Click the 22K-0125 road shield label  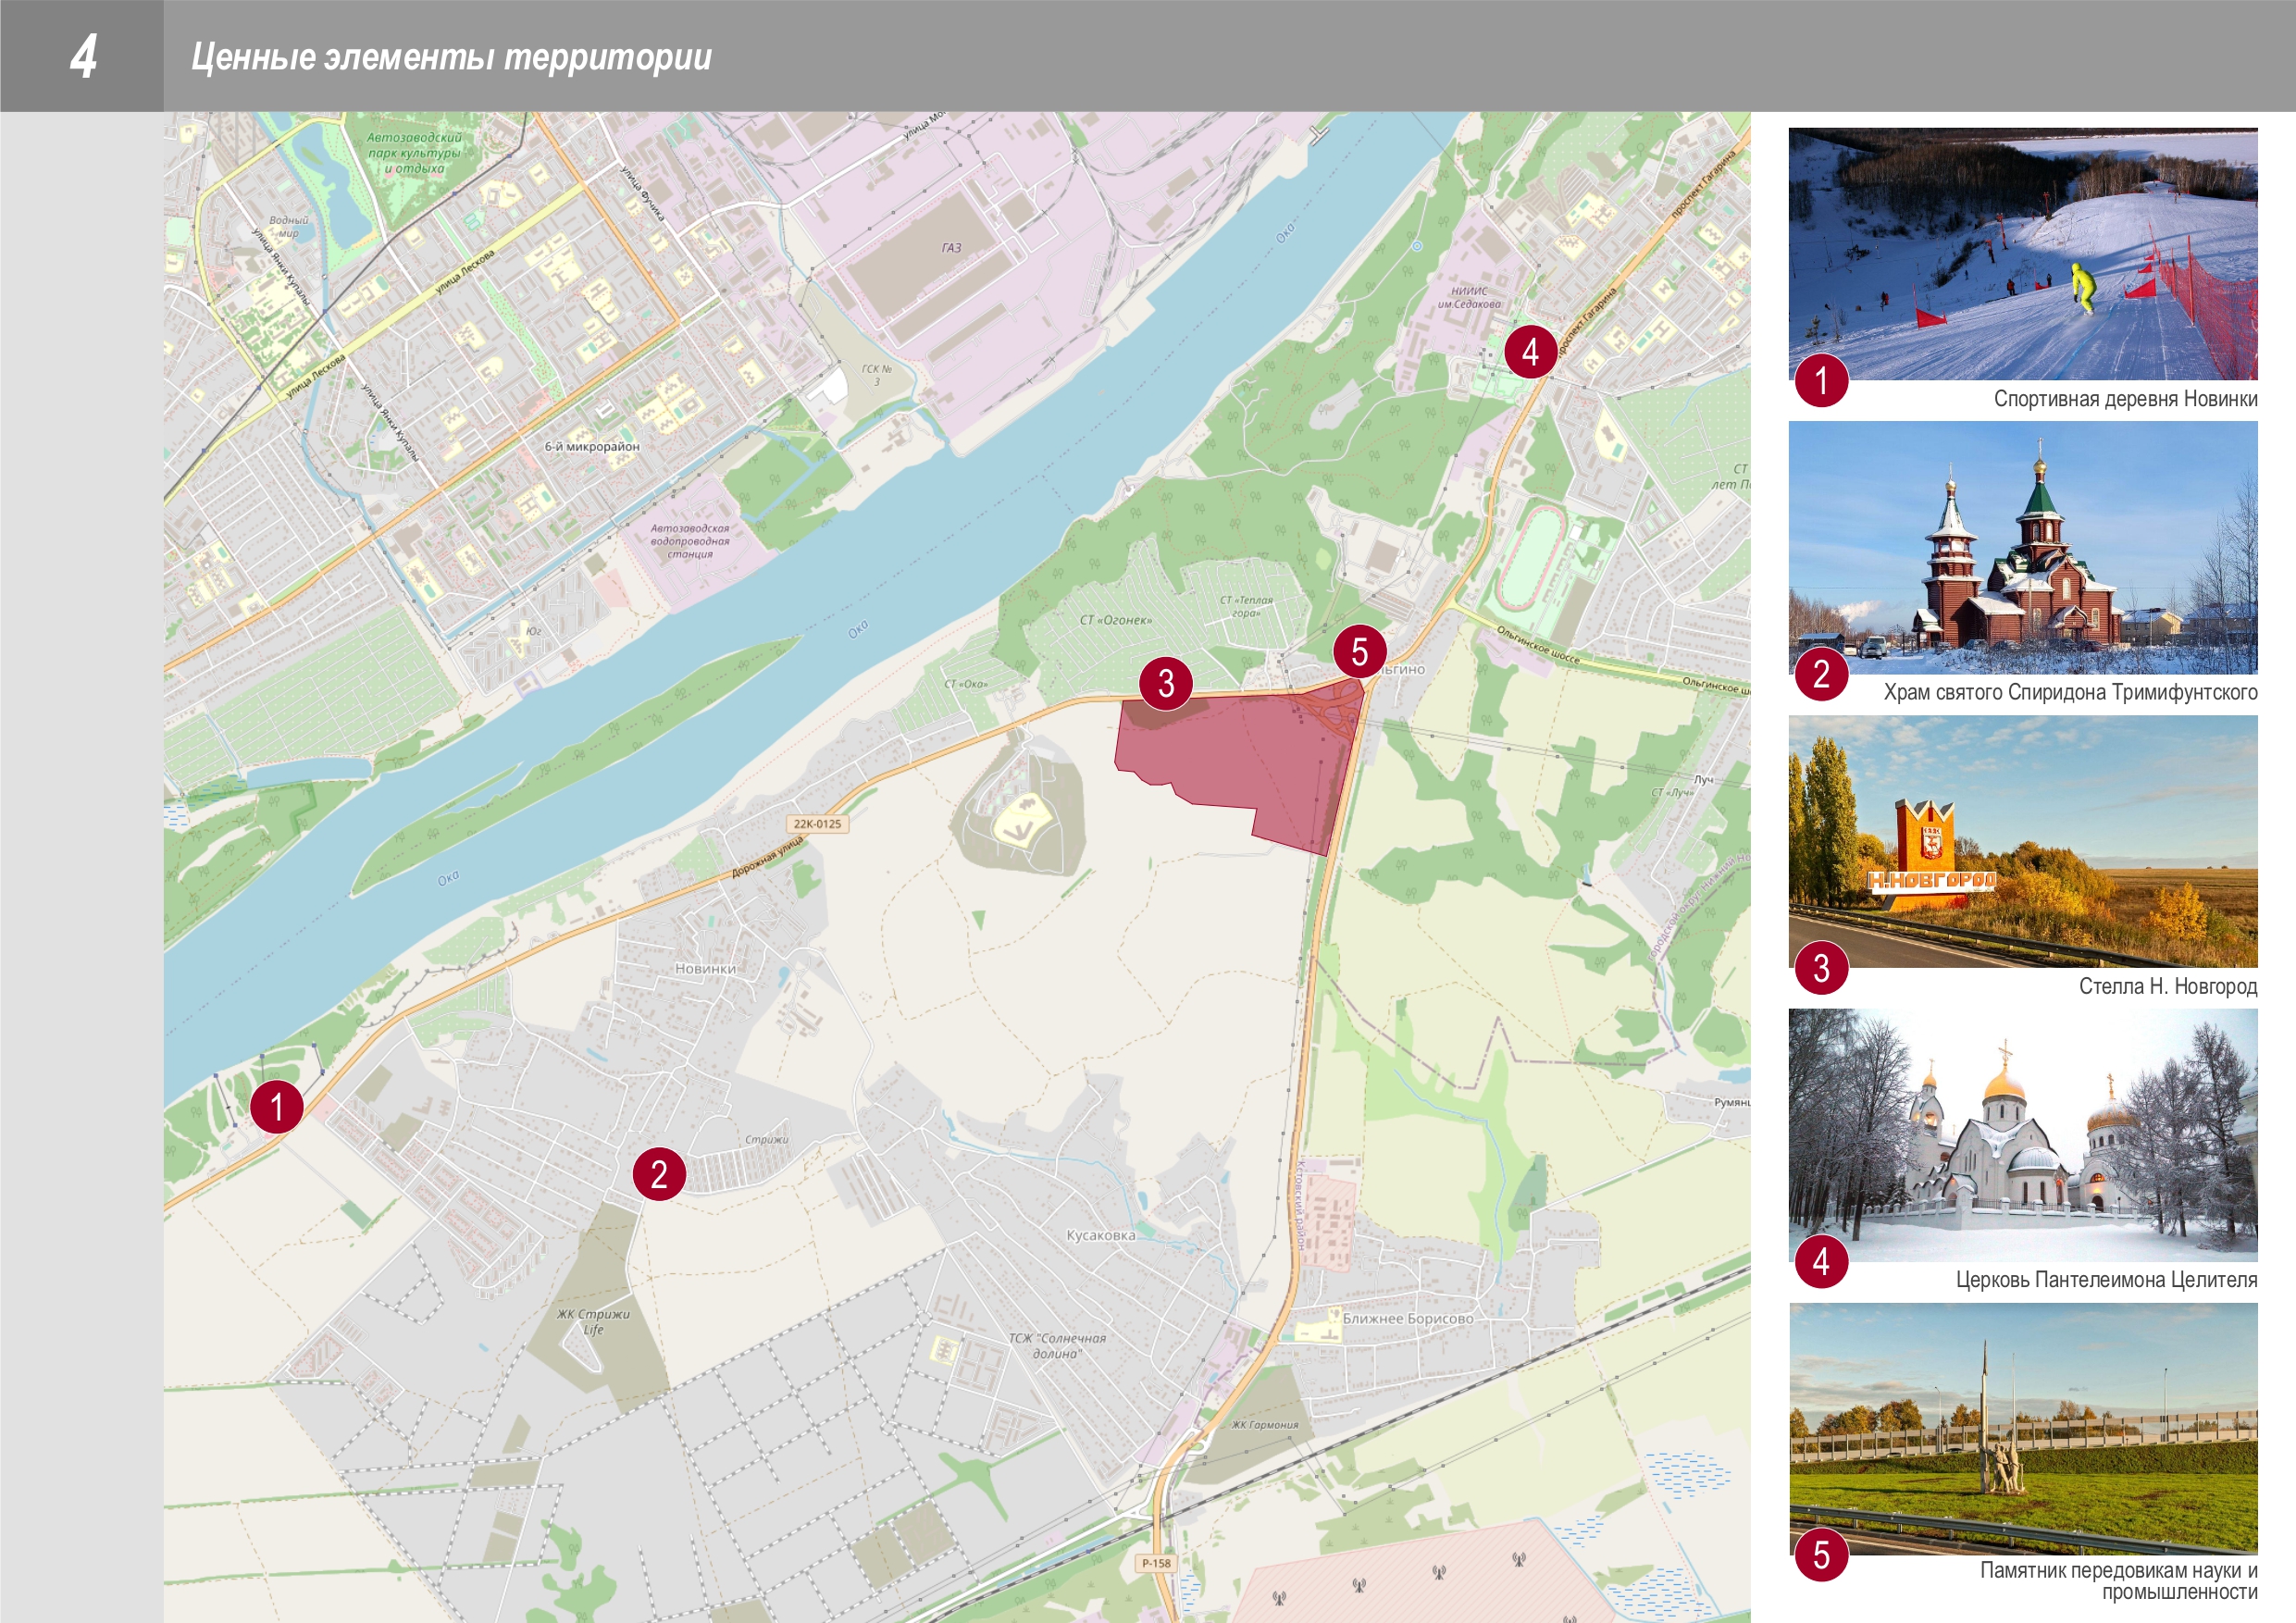(x=817, y=824)
